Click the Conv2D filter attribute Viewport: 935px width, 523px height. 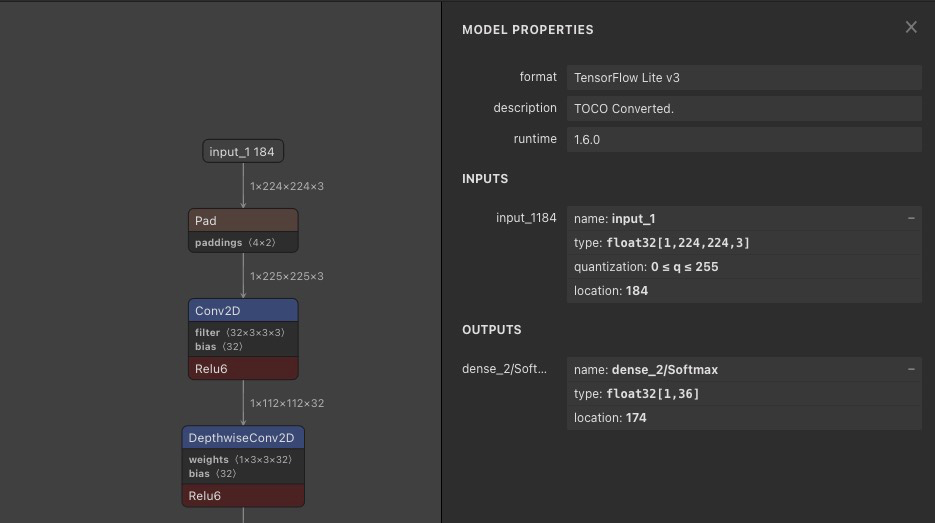click(x=239, y=332)
